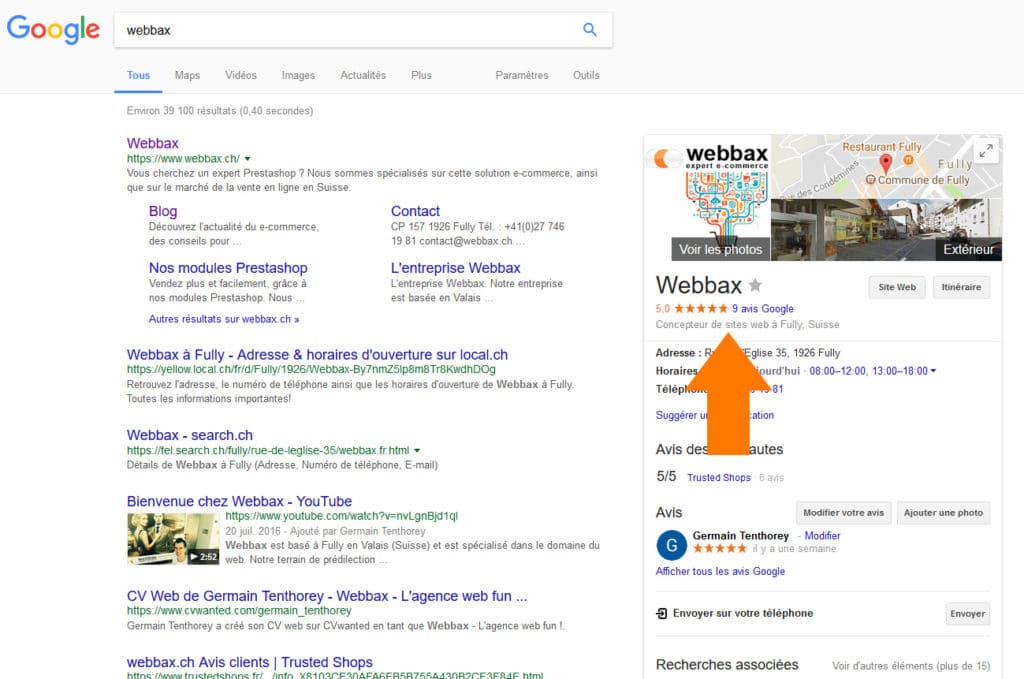Click the five-star rating beside 5,0

click(x=700, y=308)
